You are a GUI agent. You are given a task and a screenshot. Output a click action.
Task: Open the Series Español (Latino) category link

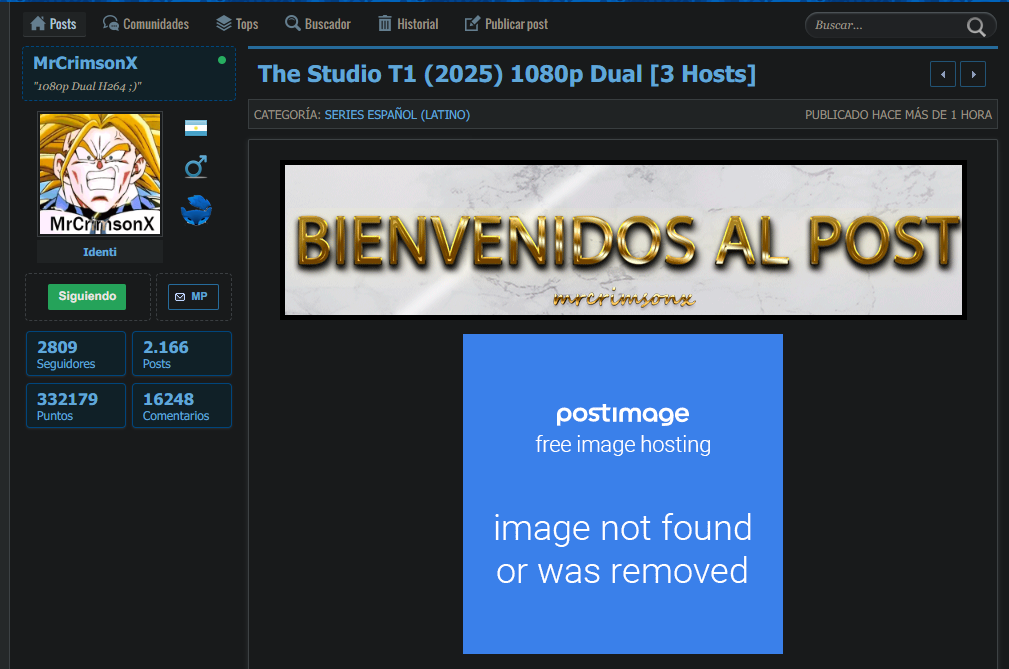(397, 115)
